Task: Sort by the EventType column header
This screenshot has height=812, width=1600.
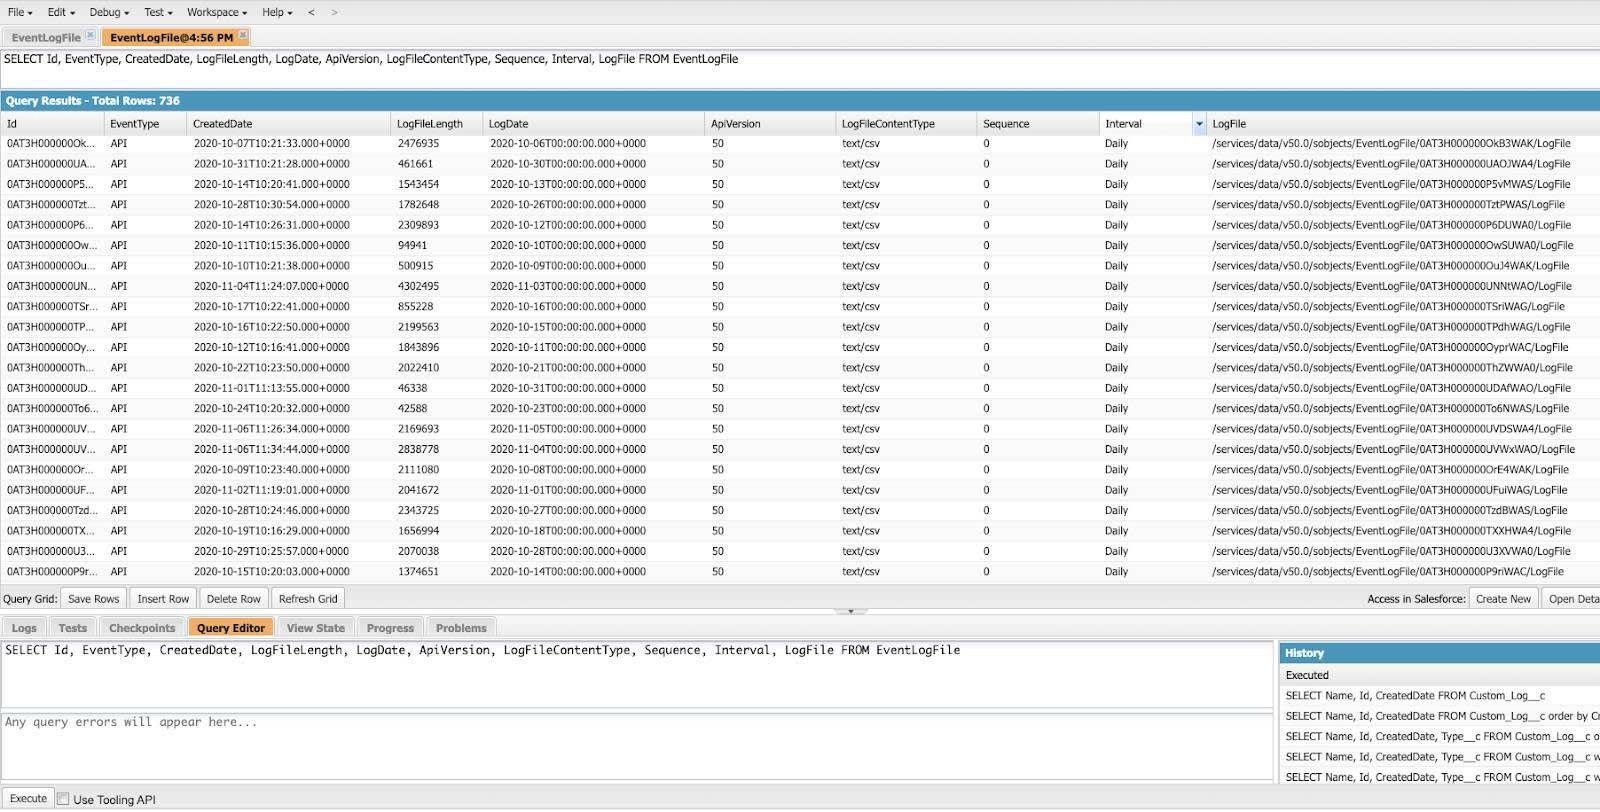Action: 146,124
